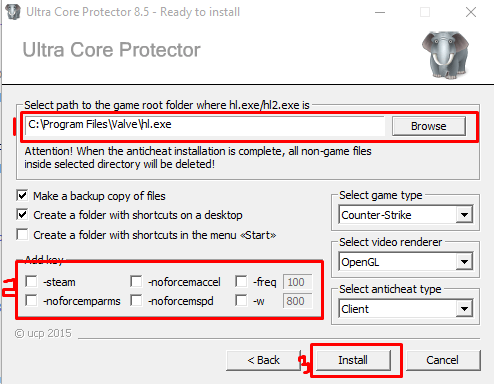Viewport: 494px width, 384px height.
Task: Enable the -freq key checkbox
Action: (x=241, y=282)
